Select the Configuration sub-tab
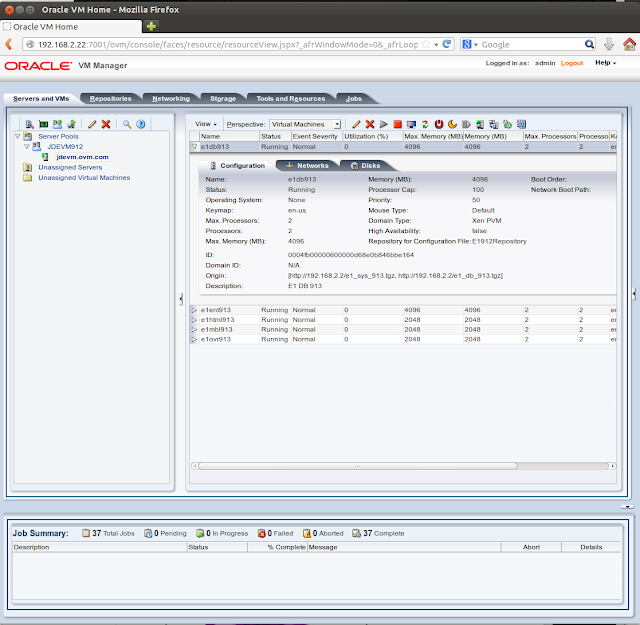Screen dimensions: 640x625 [238, 165]
